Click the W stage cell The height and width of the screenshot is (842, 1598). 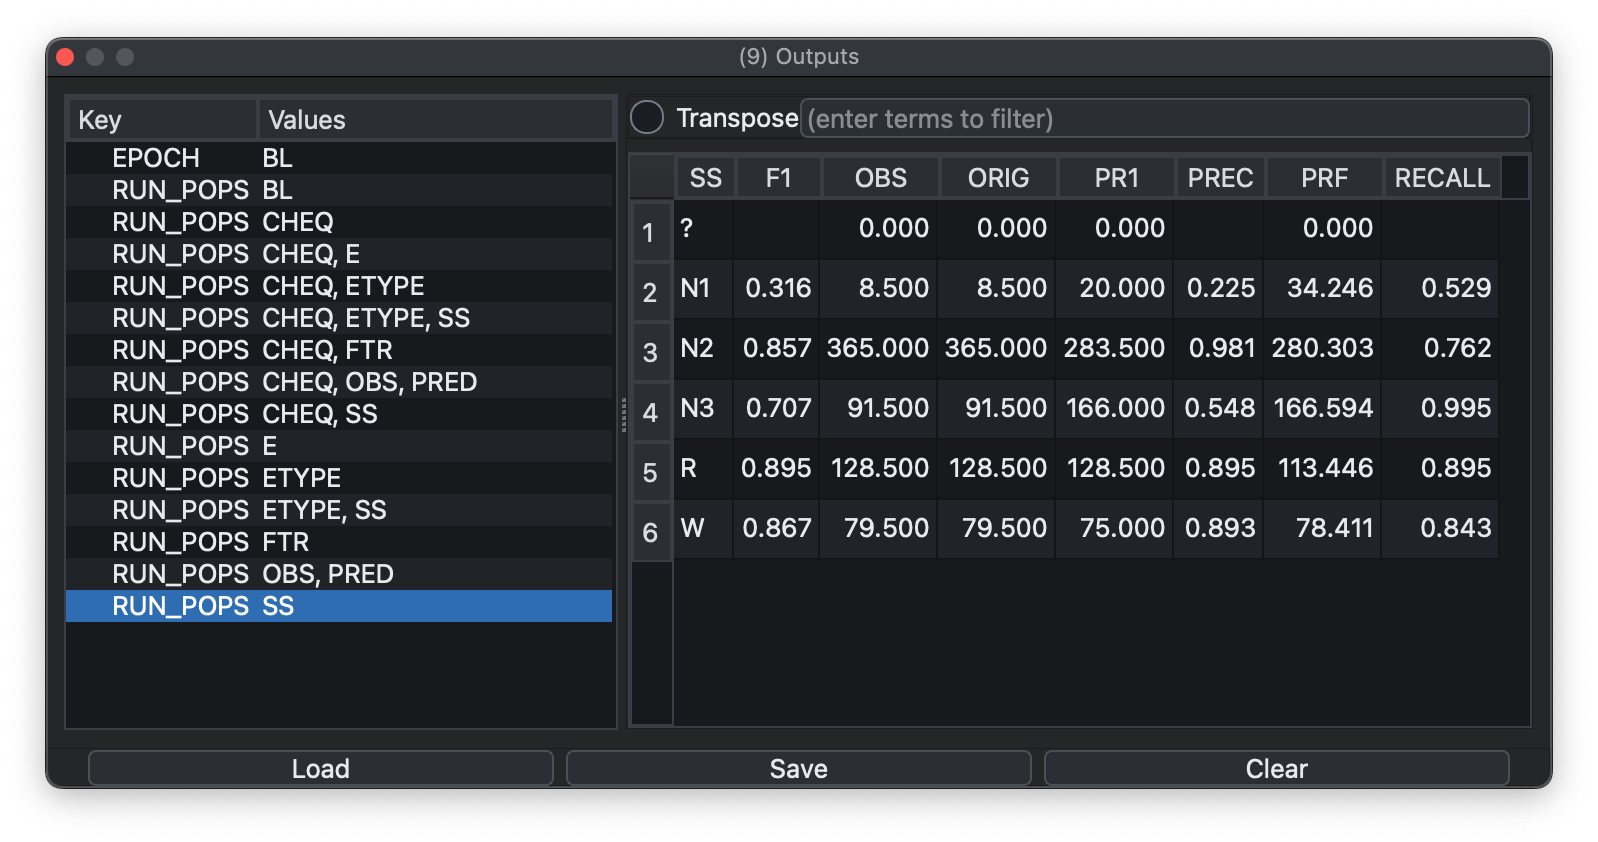pos(704,529)
